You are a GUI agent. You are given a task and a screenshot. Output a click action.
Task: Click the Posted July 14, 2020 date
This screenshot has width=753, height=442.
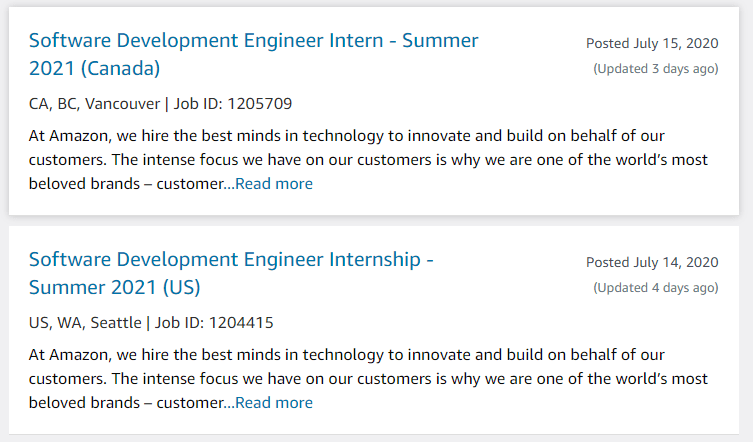tap(652, 263)
